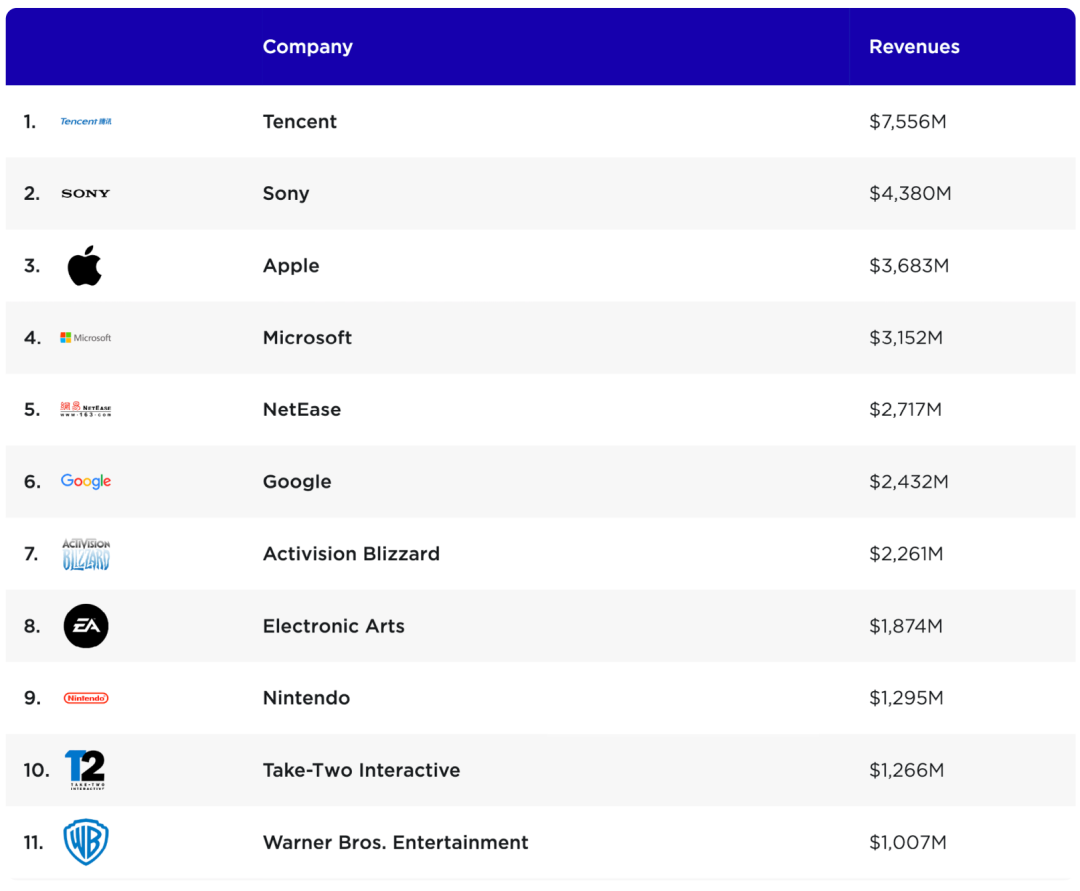Click Tencent's $7,556M revenue value
Image resolution: width=1080 pixels, height=891 pixels.
click(x=907, y=122)
